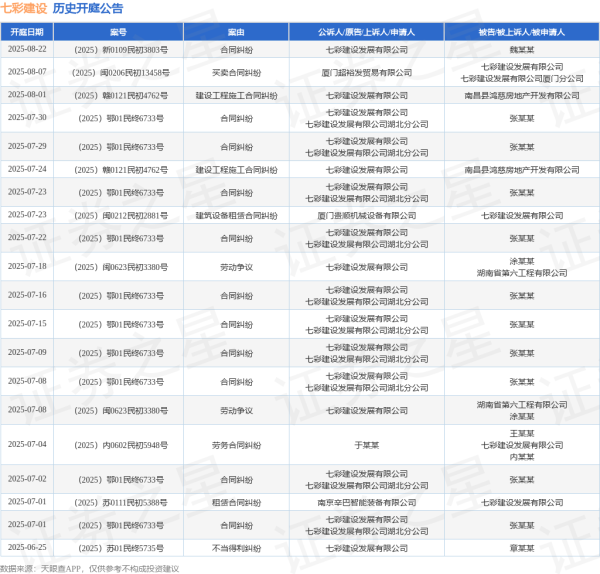Viewport: 600px width, 574px height.
Task: Click the 不当得利纠纷 cause cell
Action: 236,548
